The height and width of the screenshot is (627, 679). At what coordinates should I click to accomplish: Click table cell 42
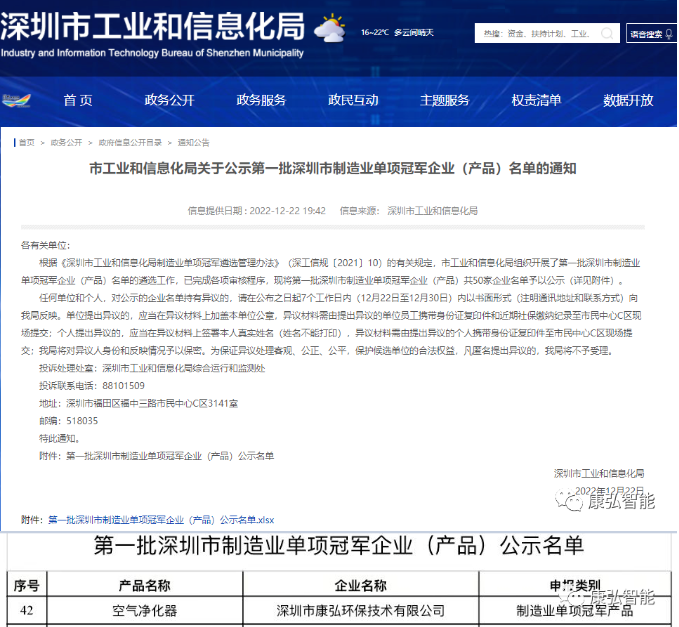[x=26, y=611]
